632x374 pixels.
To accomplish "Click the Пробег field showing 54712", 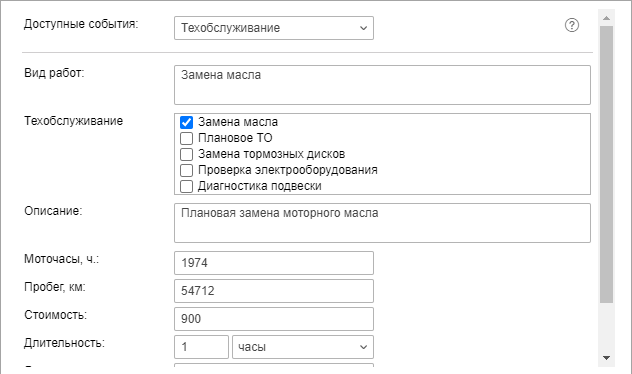I will [274, 291].
